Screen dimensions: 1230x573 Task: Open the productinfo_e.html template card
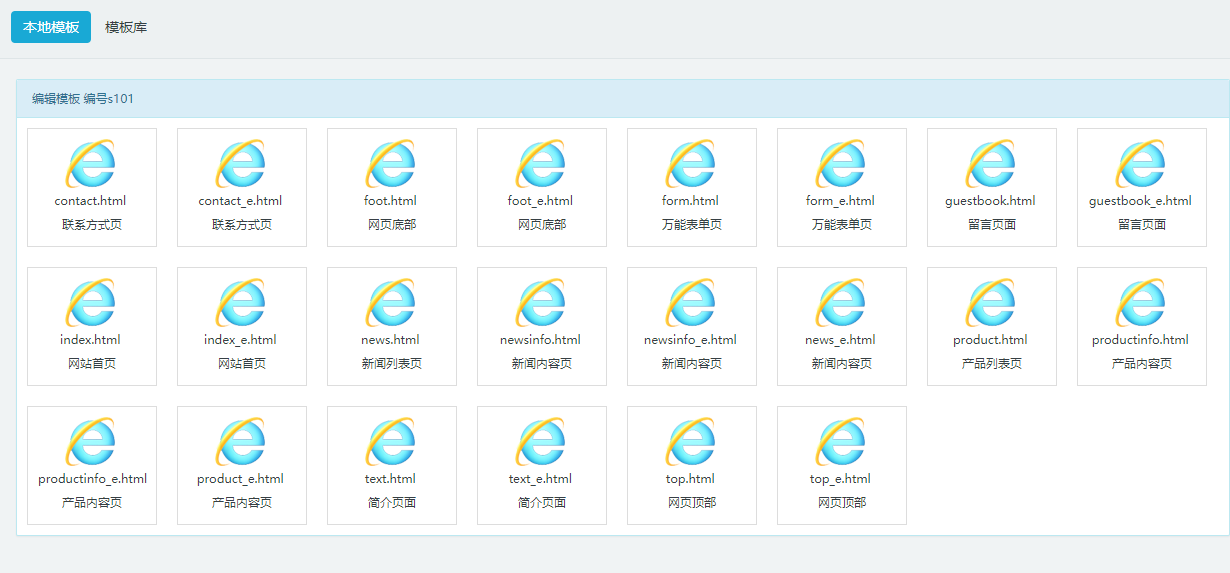(92, 465)
